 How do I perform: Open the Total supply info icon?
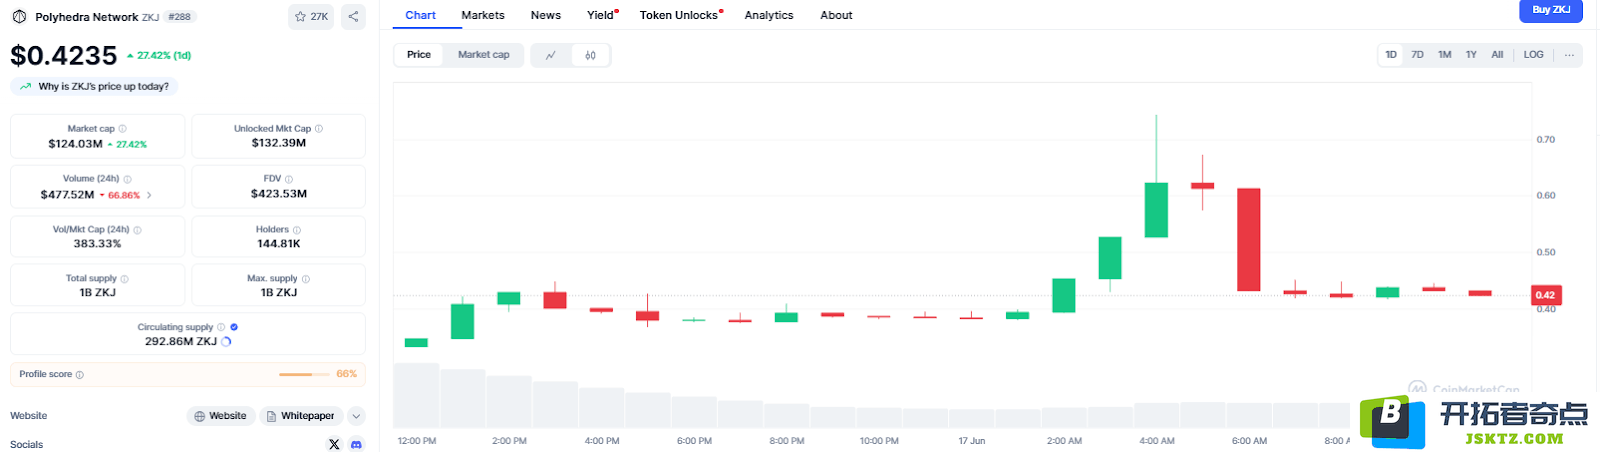(124, 279)
